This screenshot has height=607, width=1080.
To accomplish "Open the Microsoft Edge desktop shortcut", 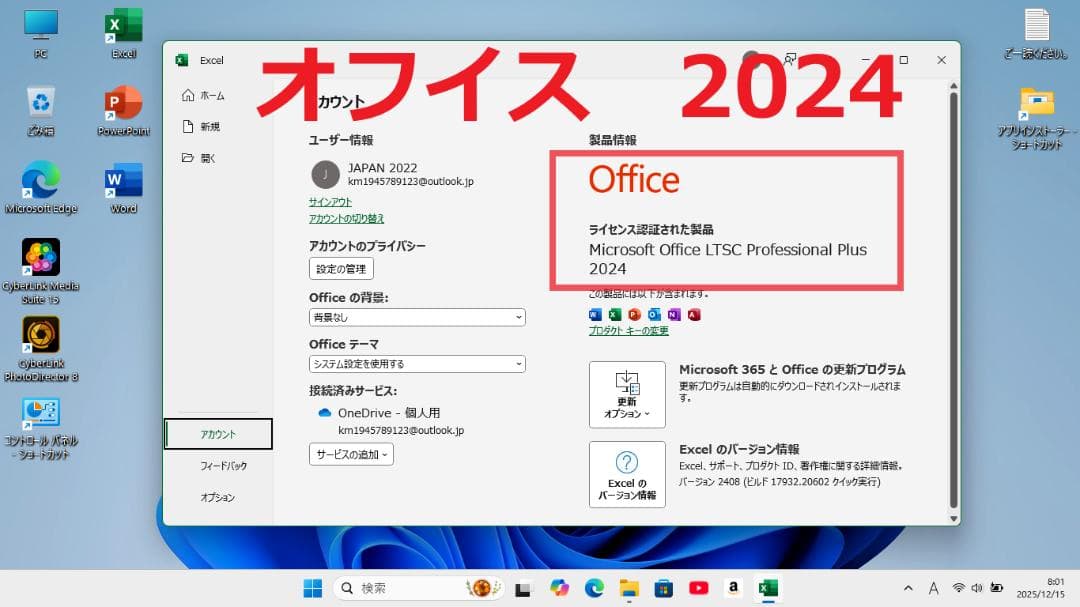I will click(41, 187).
